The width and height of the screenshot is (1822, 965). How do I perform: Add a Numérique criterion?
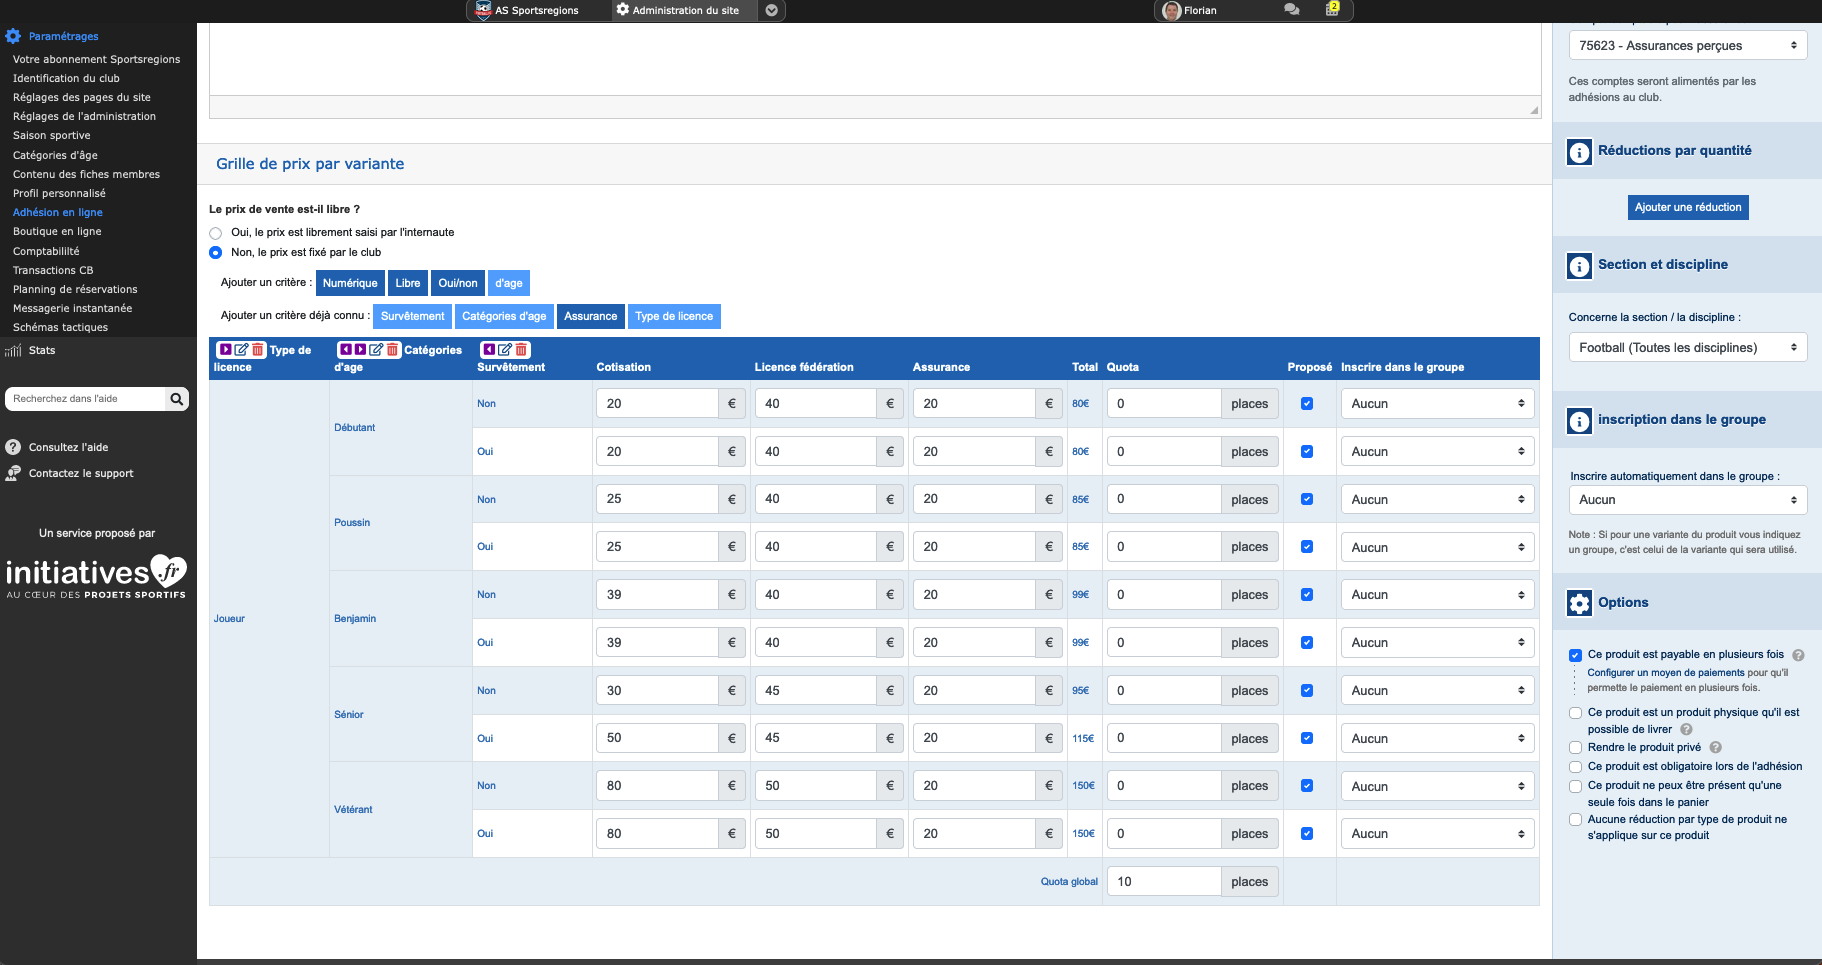pos(350,283)
